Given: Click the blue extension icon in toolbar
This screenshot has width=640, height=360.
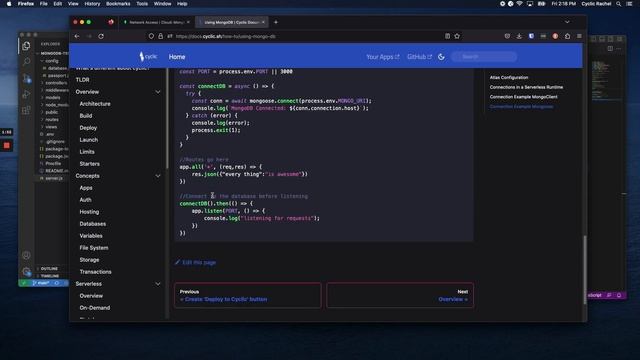Looking at the screenshot, I should point(531,36).
